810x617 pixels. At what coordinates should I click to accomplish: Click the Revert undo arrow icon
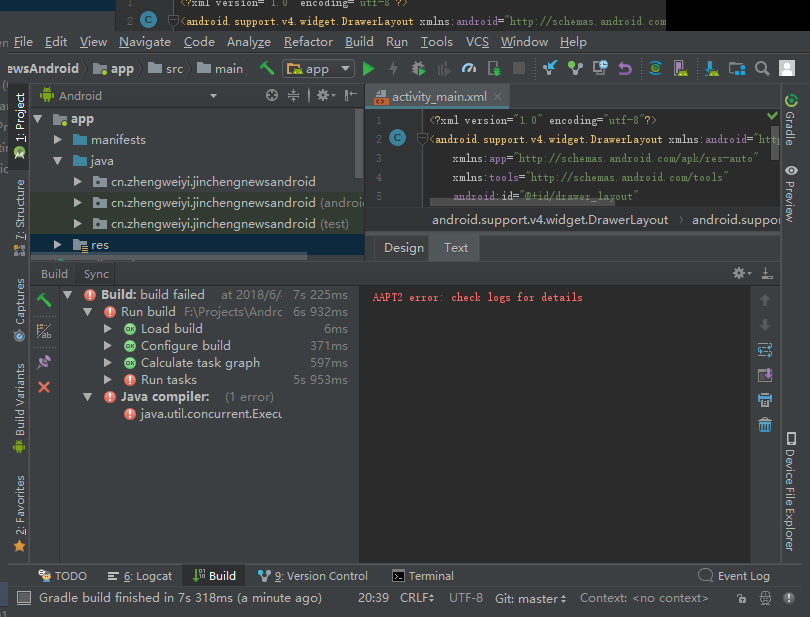[625, 68]
